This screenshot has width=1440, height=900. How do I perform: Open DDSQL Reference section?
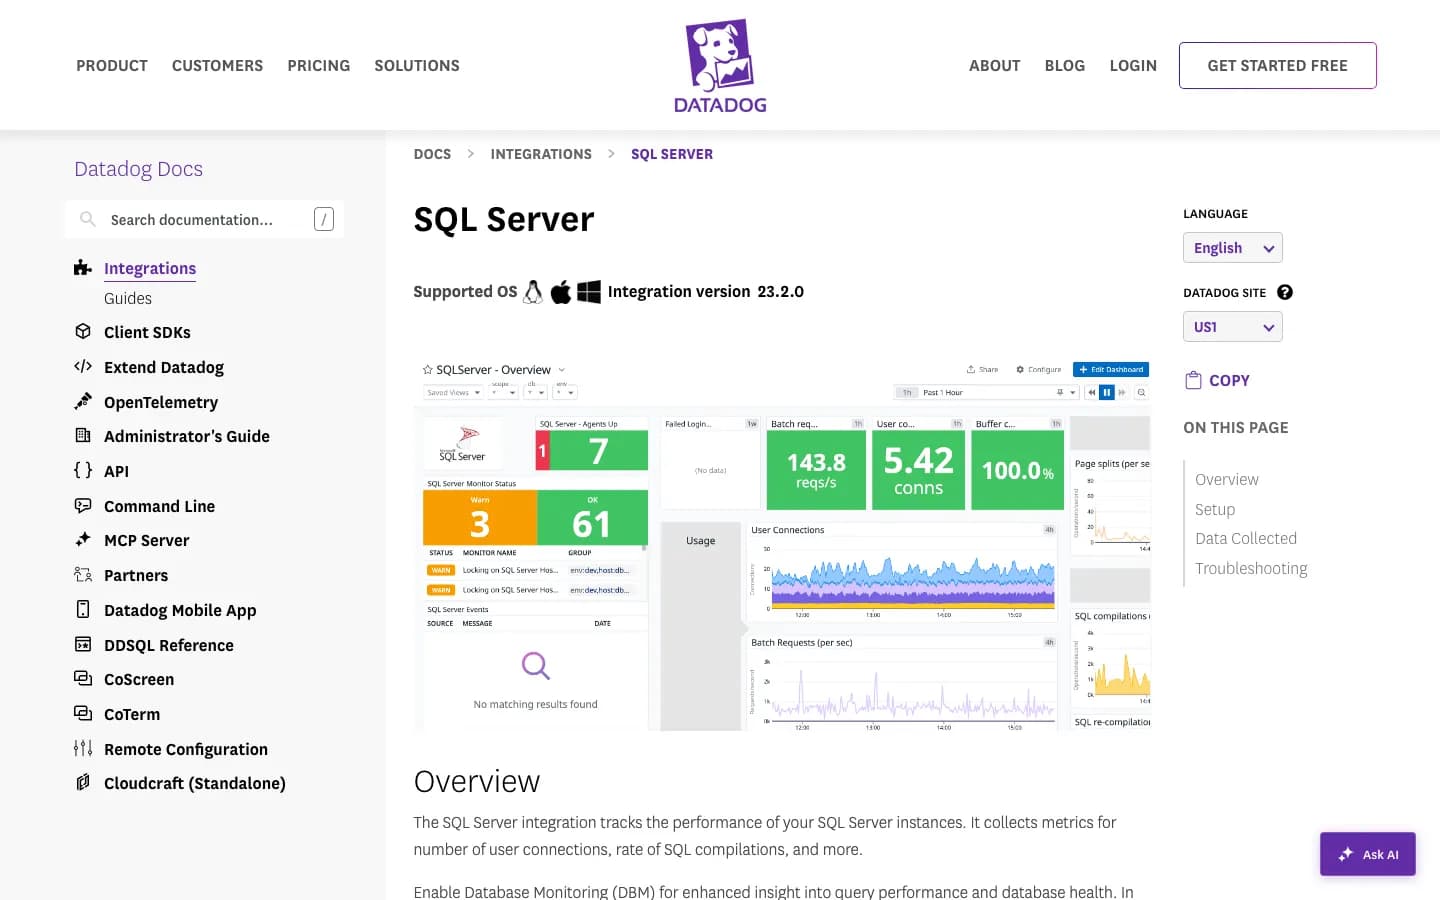(169, 645)
